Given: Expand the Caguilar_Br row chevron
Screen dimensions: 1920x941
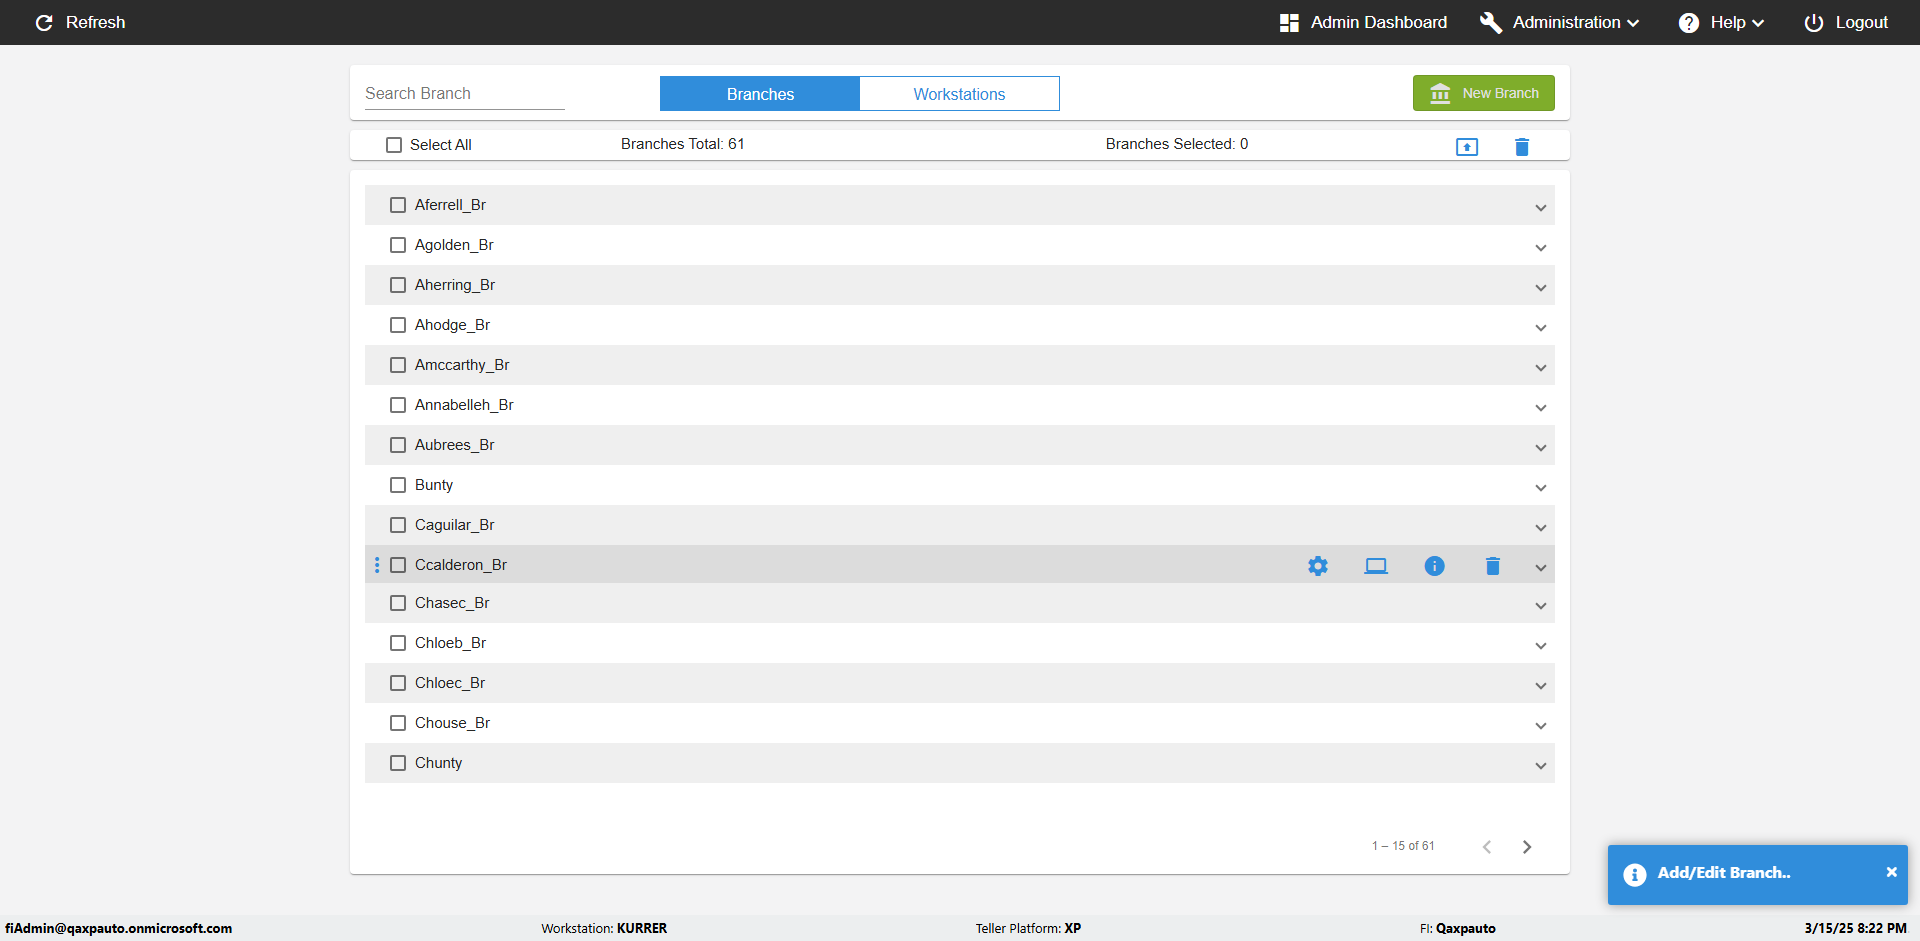Looking at the screenshot, I should click(1541, 528).
